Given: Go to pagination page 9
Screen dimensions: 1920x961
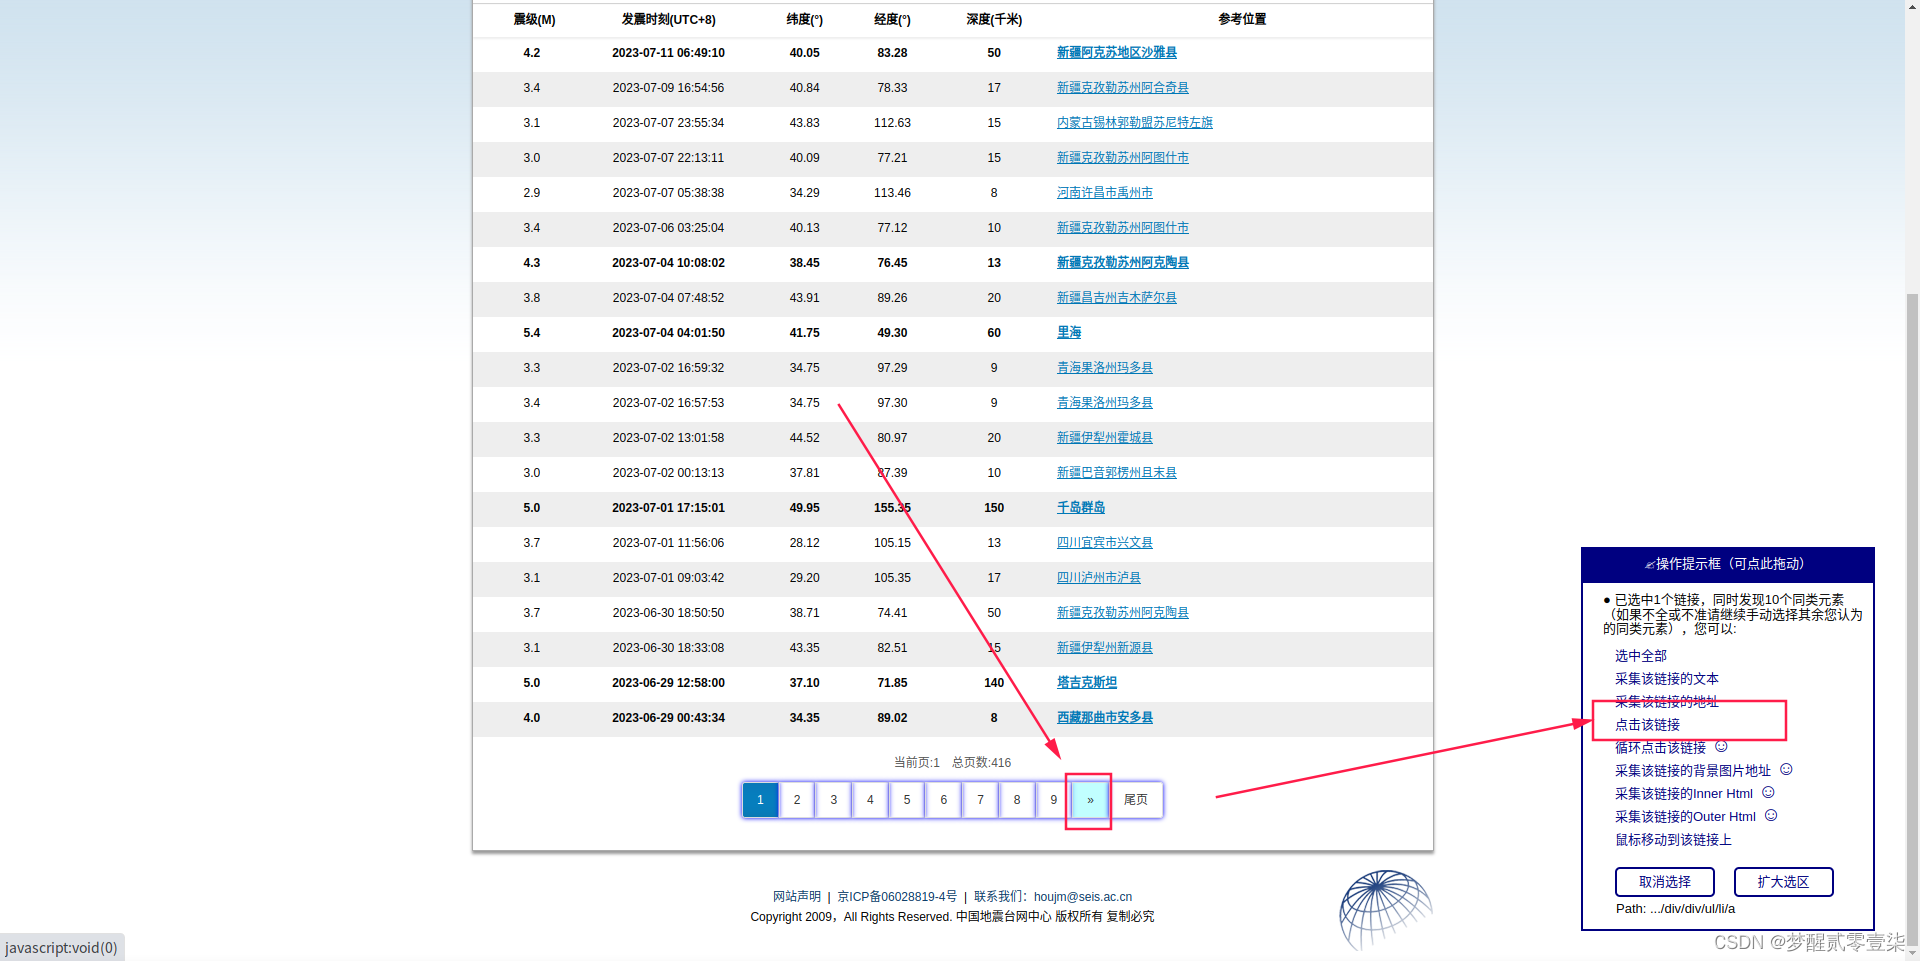Looking at the screenshot, I should tap(1053, 800).
